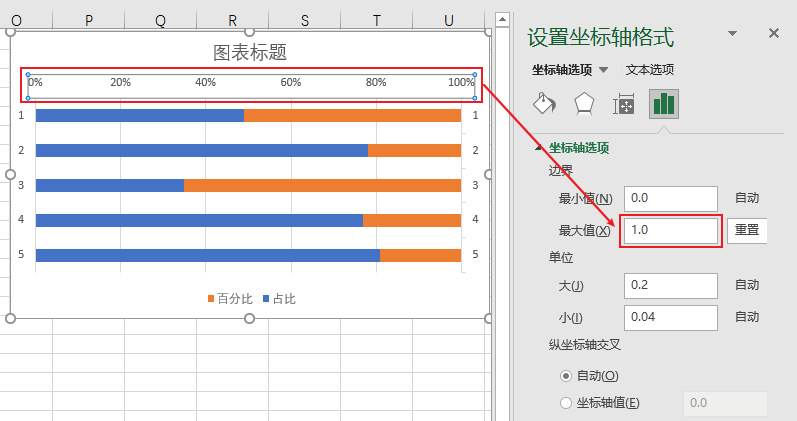Close the 设置坐标轴格式 pane
Screen dimensions: 797x421
point(774,34)
